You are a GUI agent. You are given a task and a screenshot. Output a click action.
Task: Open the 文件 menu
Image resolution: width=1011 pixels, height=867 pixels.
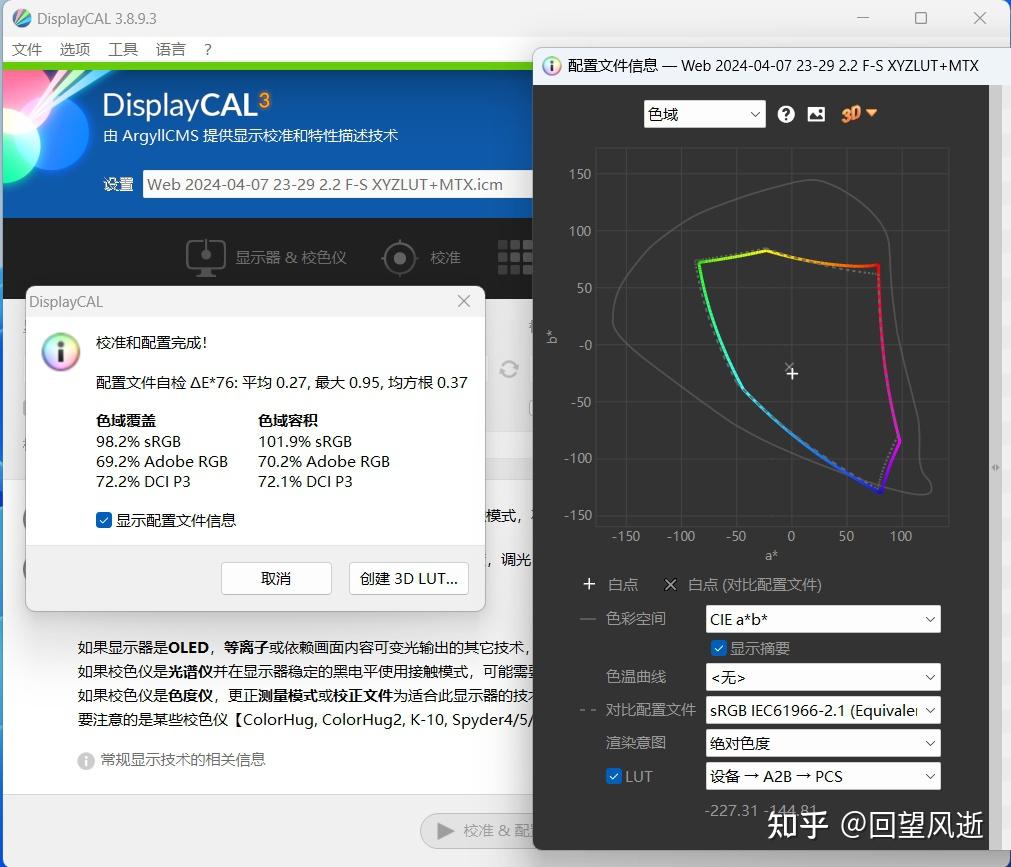point(27,50)
